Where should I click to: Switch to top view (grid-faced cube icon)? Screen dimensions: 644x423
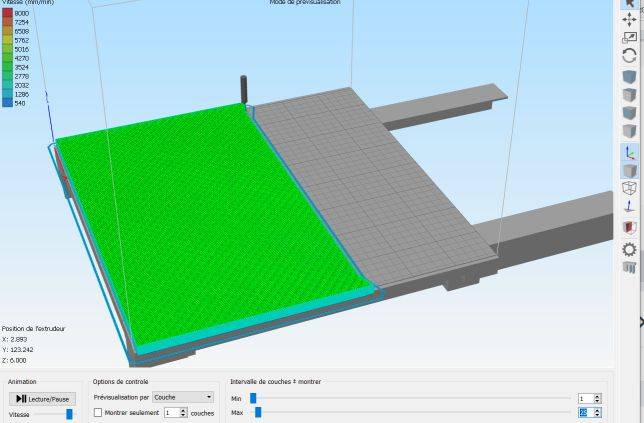point(629,95)
